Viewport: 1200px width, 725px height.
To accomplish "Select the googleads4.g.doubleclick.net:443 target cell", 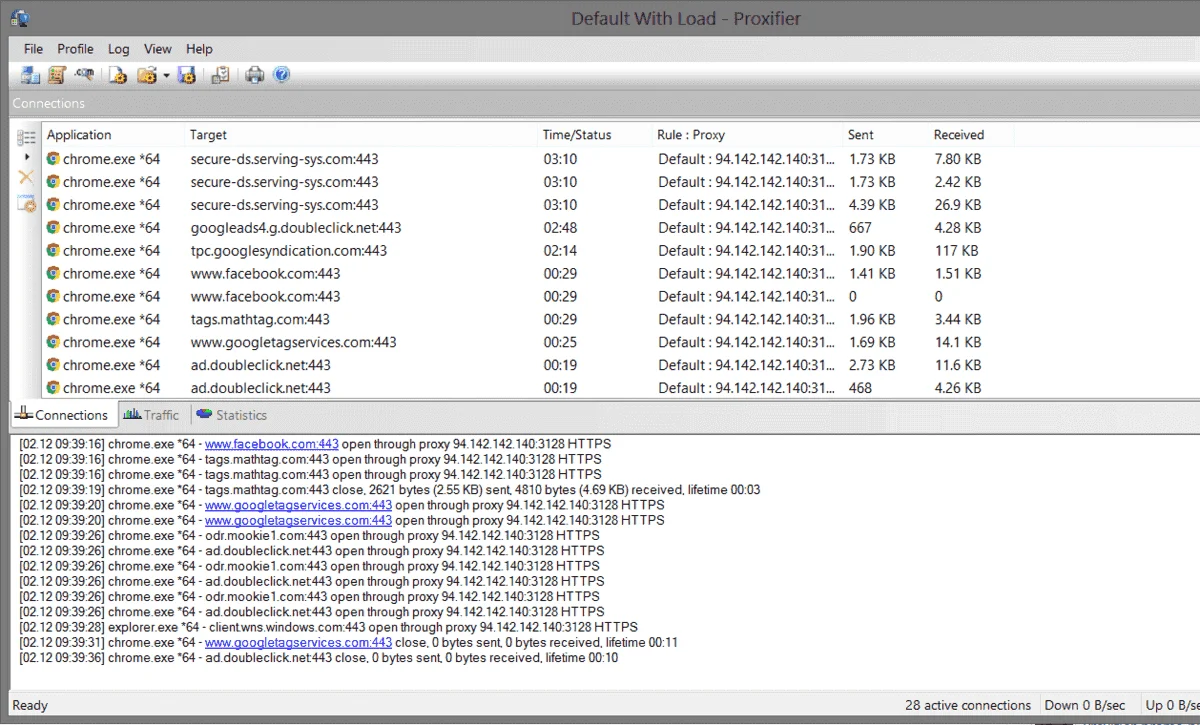I will tap(296, 228).
